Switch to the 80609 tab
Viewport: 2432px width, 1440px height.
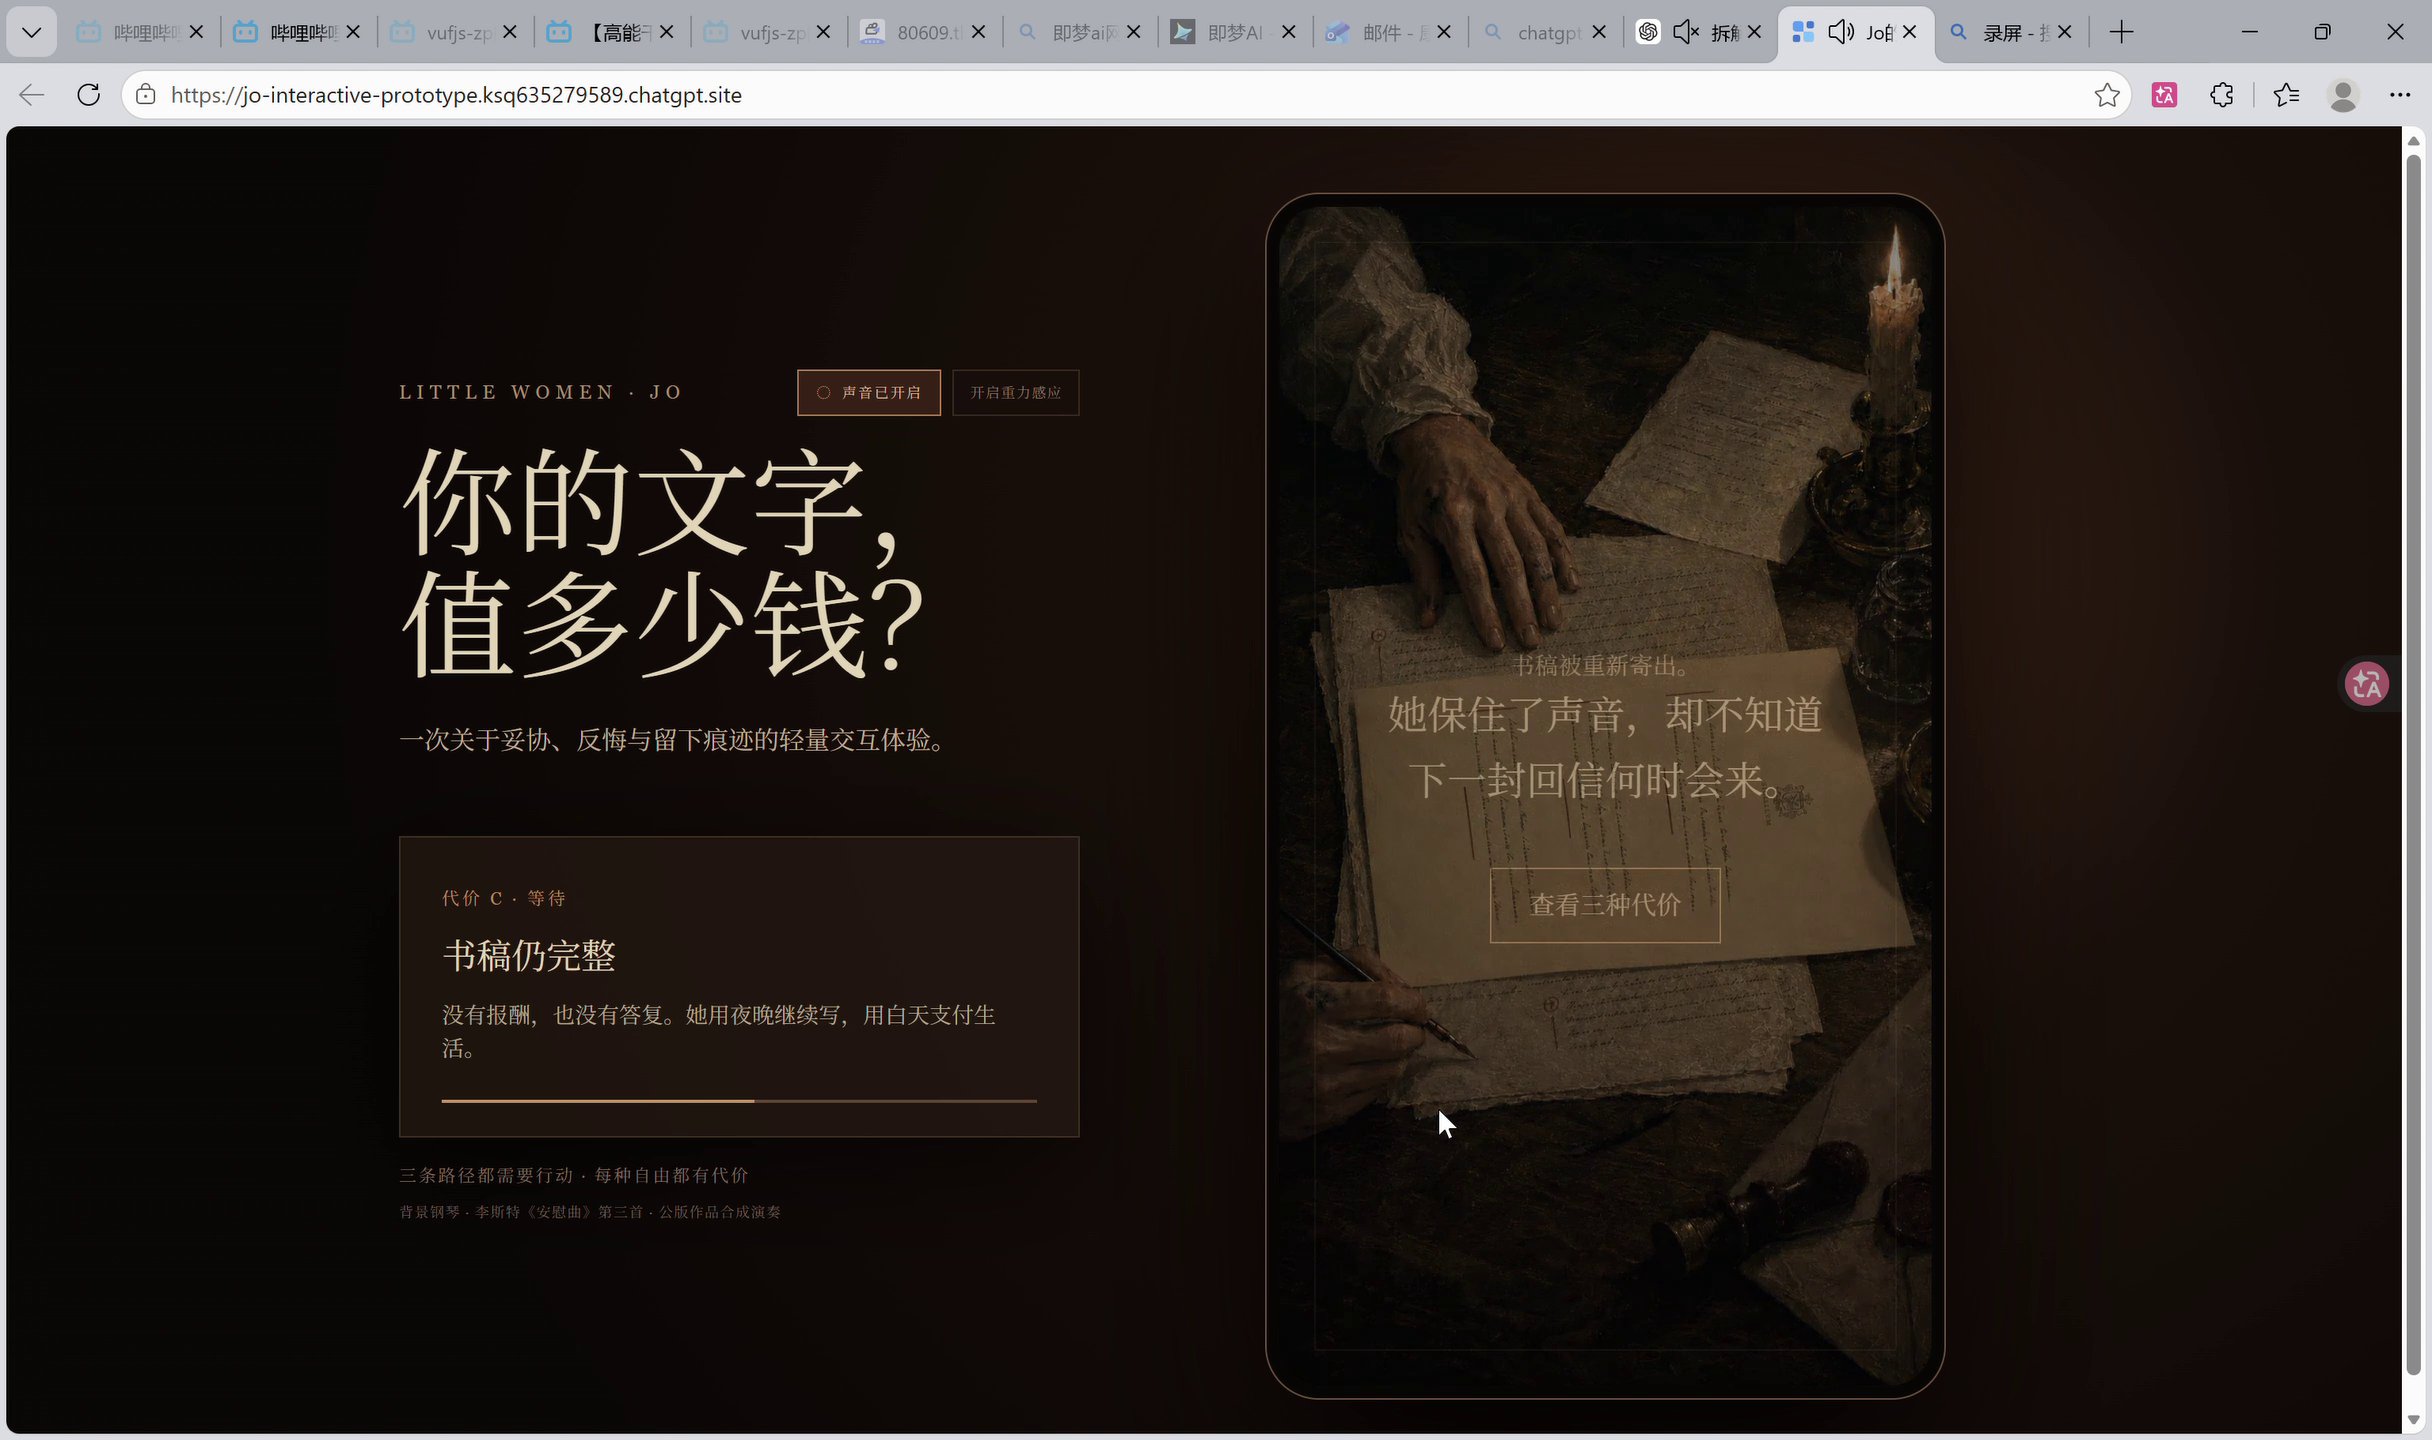(x=925, y=32)
